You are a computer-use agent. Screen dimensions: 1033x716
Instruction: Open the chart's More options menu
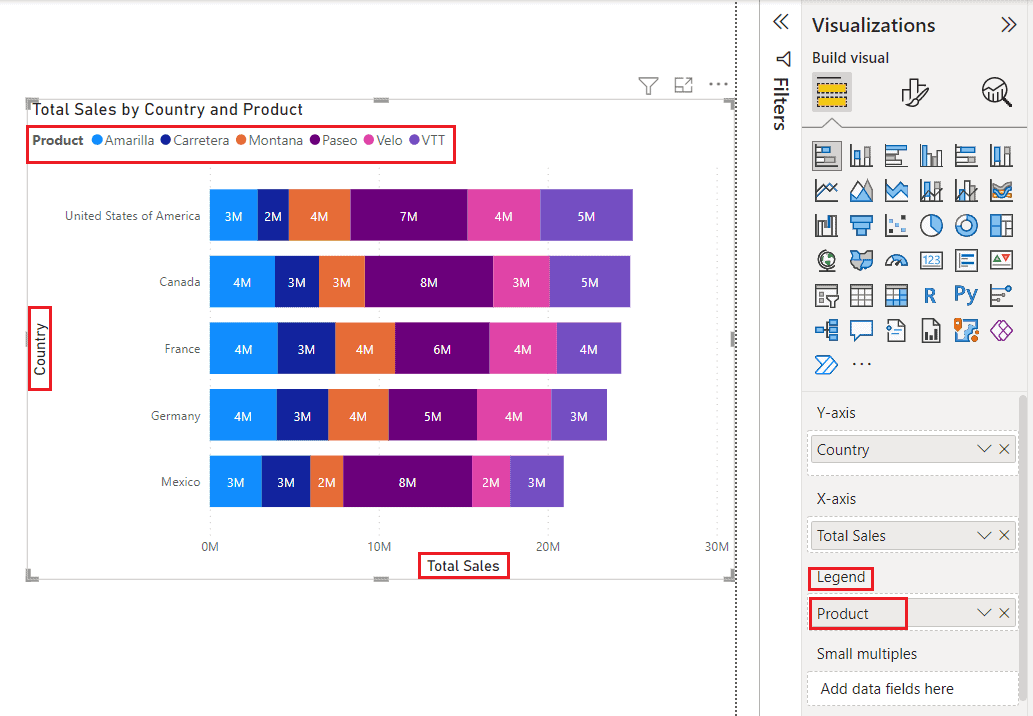click(718, 84)
